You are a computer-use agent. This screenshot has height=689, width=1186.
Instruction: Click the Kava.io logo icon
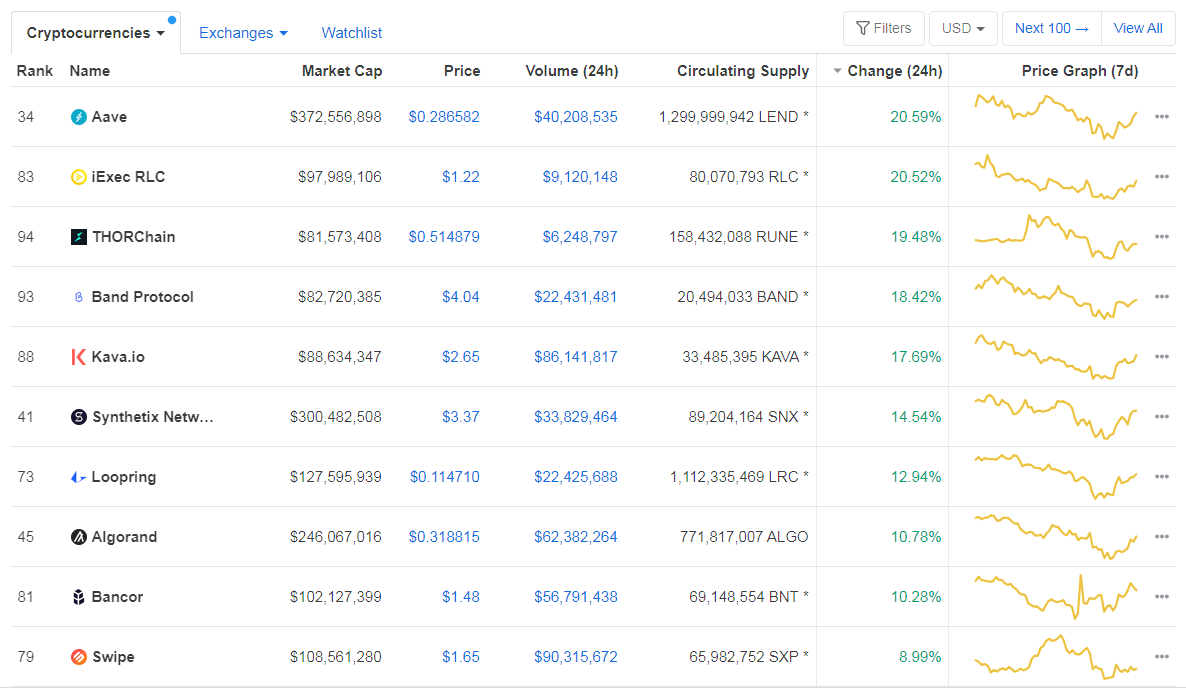[79, 357]
